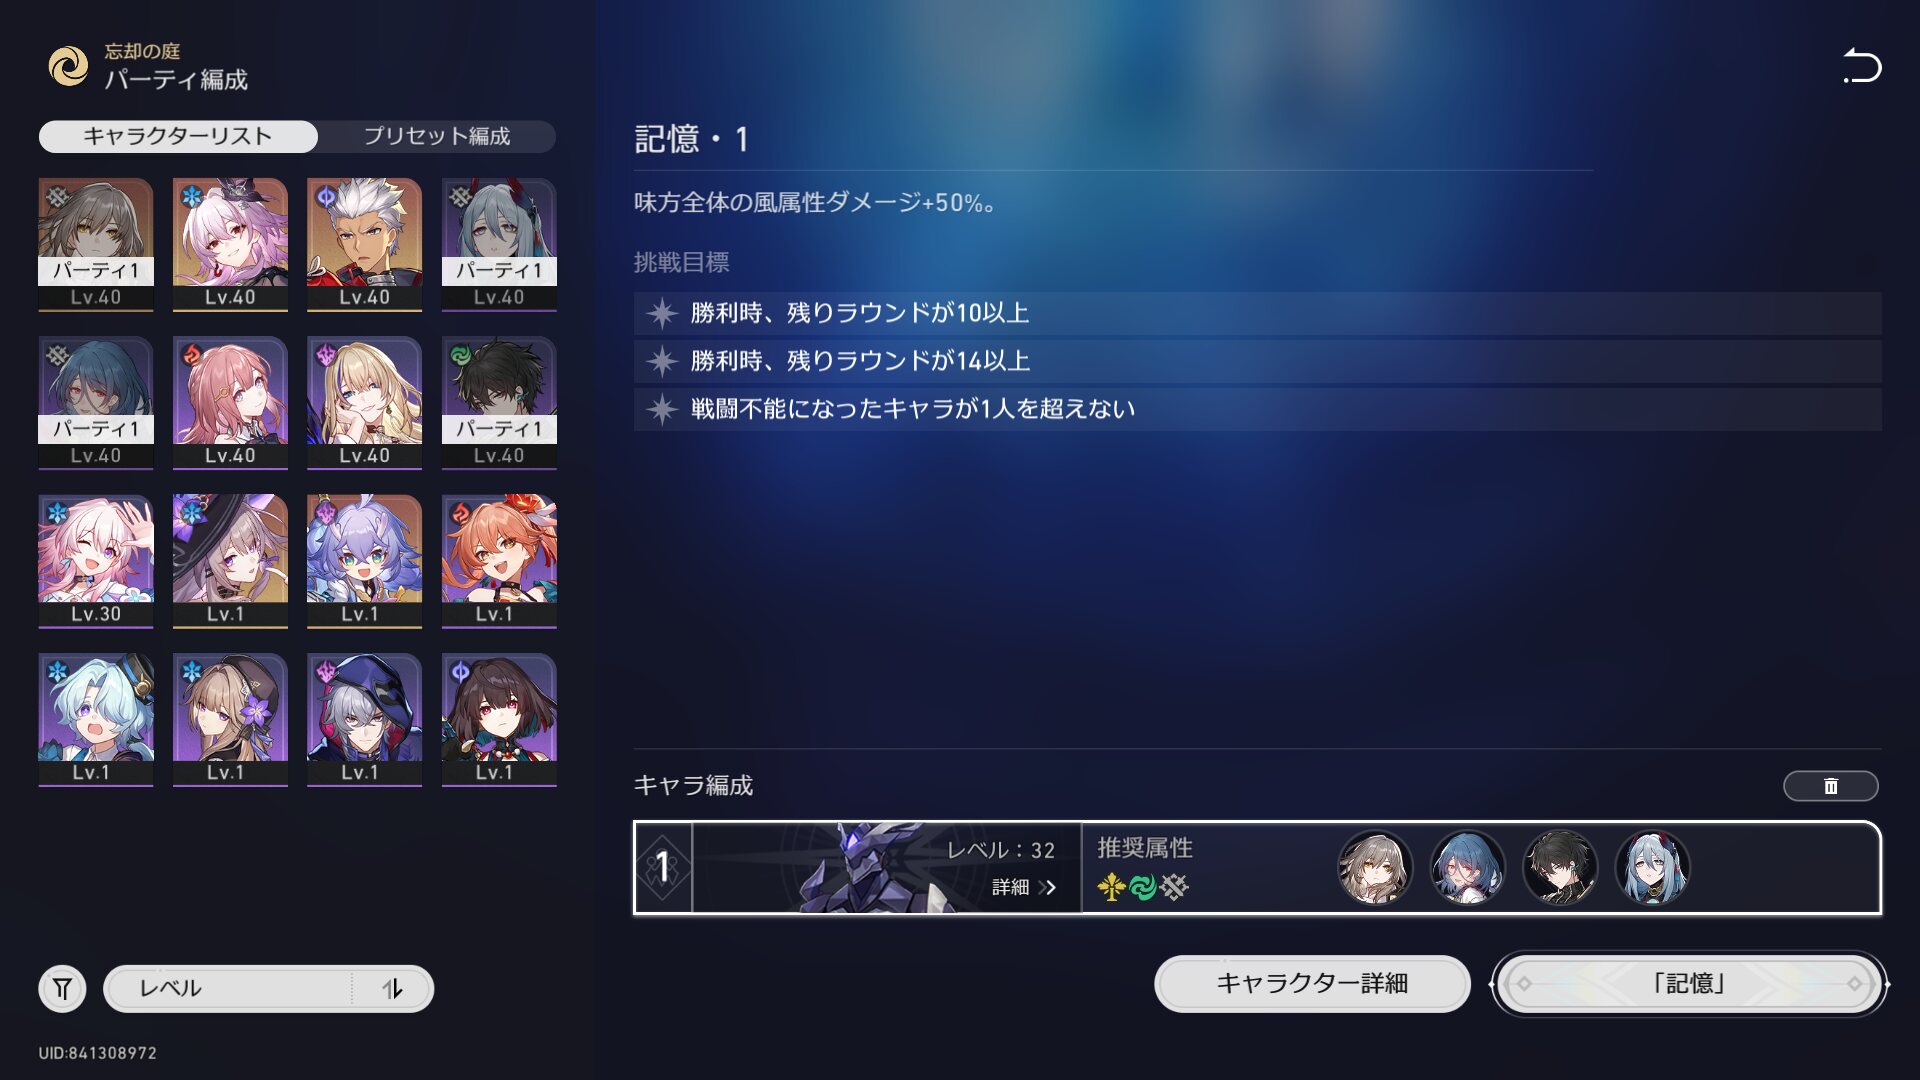Expand enemy 詳細 details chevron
The width and height of the screenshot is (1920, 1080).
(x=1023, y=887)
